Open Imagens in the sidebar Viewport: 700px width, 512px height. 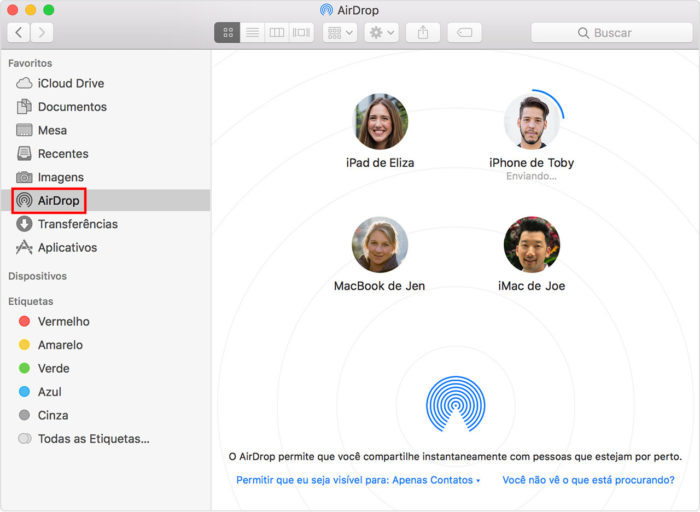(106, 177)
